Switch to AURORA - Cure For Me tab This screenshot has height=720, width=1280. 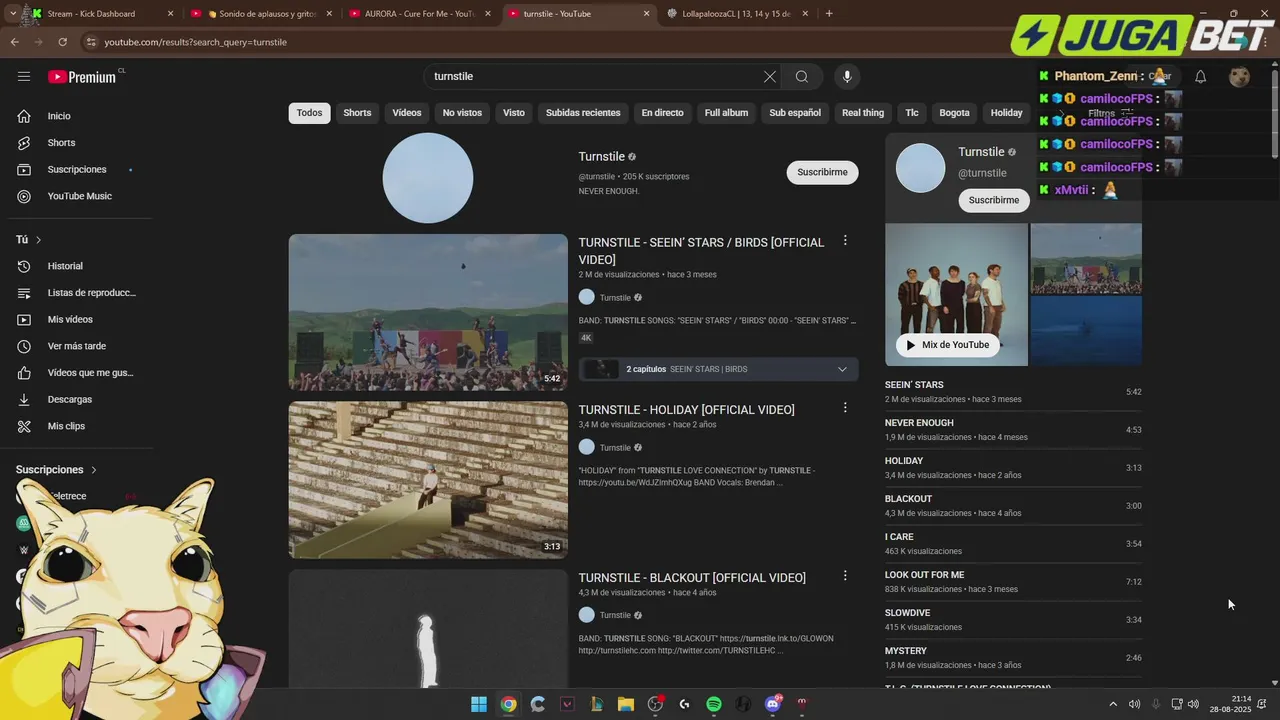click(420, 14)
